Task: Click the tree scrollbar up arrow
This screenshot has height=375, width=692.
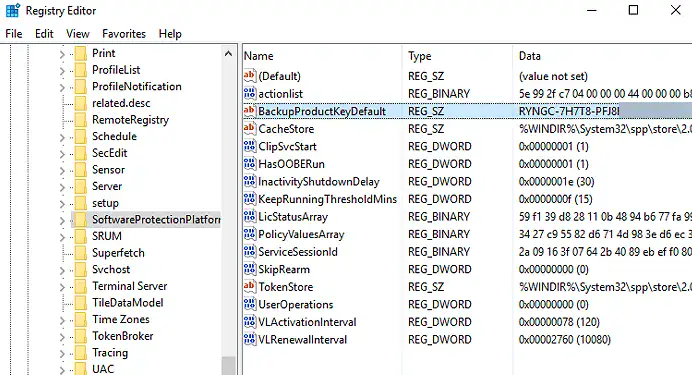Action: point(229,54)
